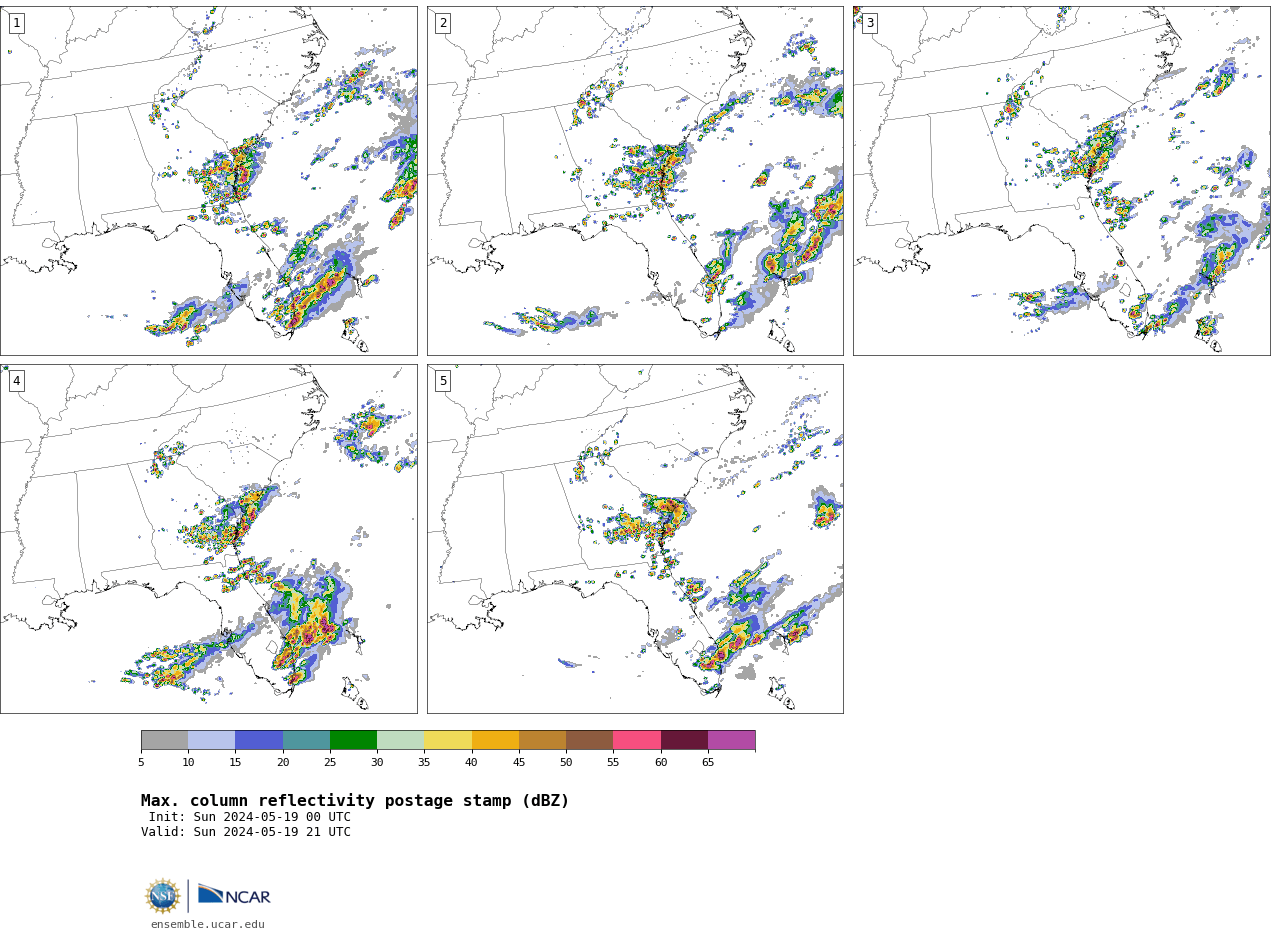Screen dimensions: 1280x936
Task: Click the colorbar tick label 5
Action: pos(141,763)
